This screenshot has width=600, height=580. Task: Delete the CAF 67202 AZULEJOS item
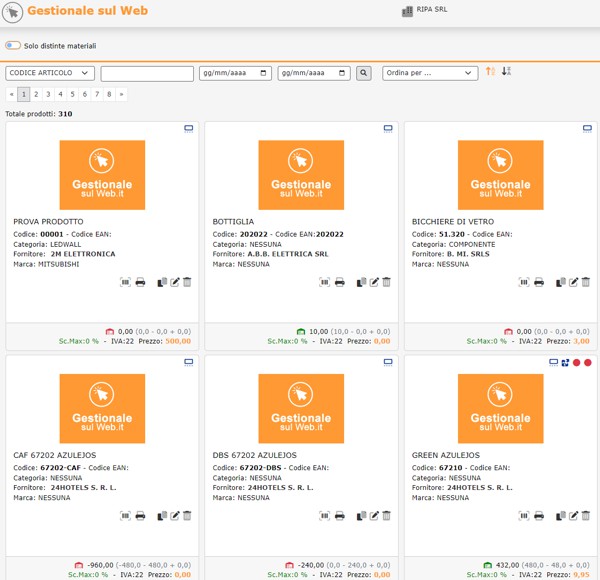click(x=187, y=516)
